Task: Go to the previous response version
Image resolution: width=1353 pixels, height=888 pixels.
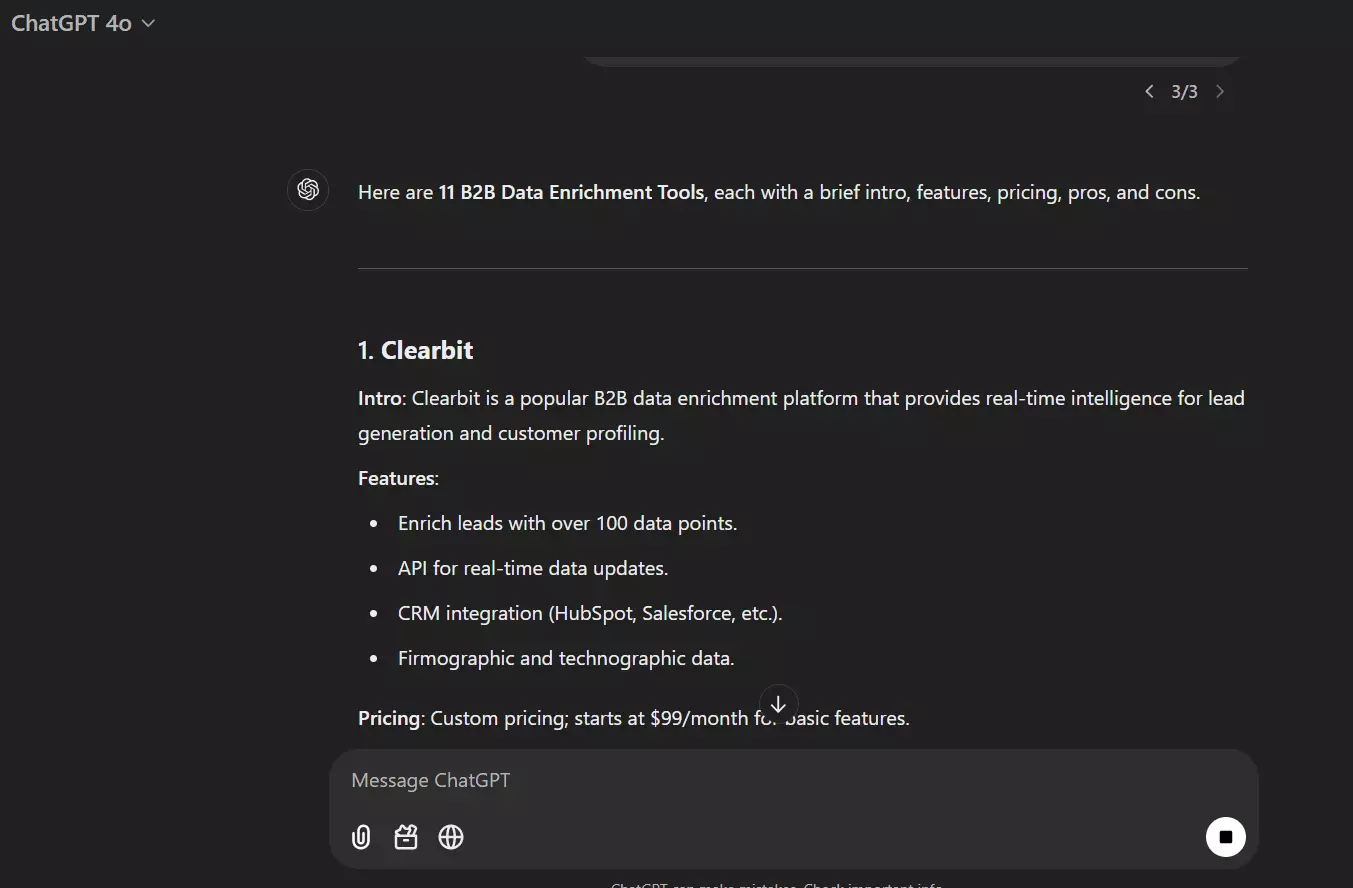Action: [x=1149, y=92]
